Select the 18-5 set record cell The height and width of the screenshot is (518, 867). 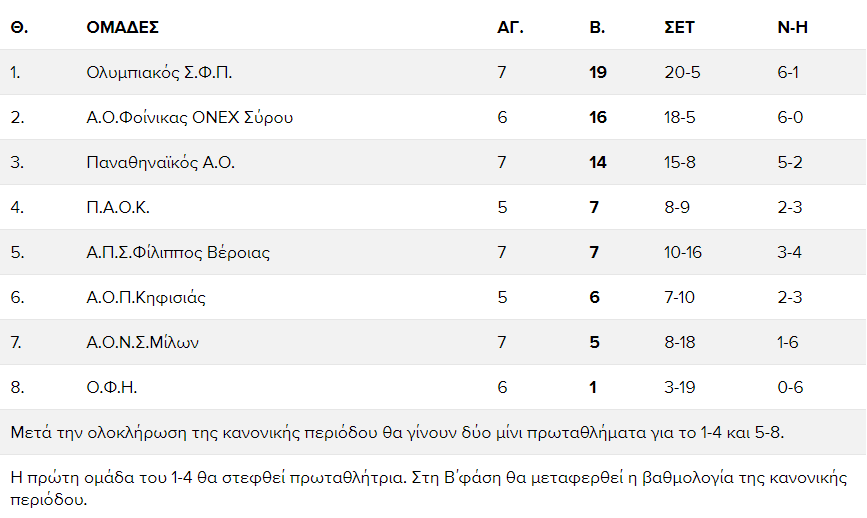click(x=681, y=117)
